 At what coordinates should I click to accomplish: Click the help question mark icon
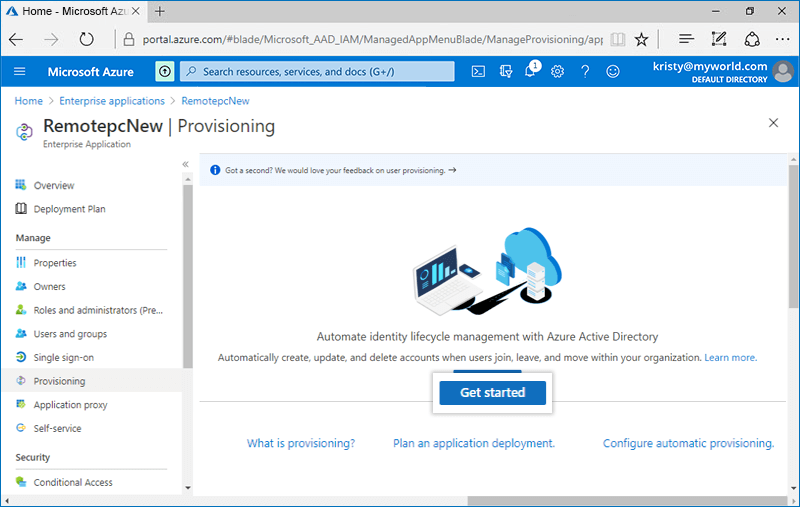click(x=585, y=72)
